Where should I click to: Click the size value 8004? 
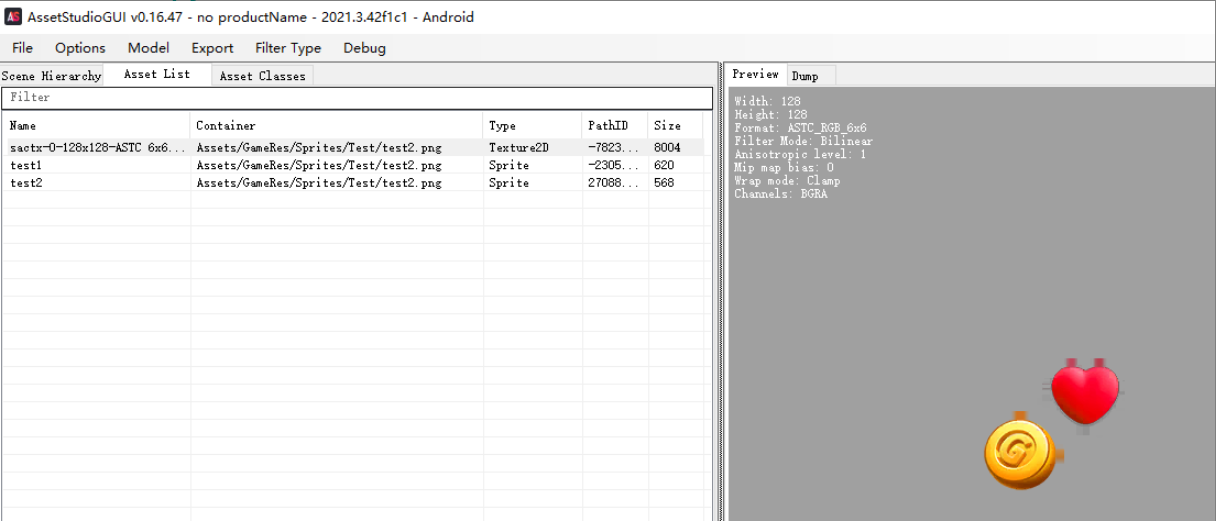pyautogui.click(x=667, y=148)
